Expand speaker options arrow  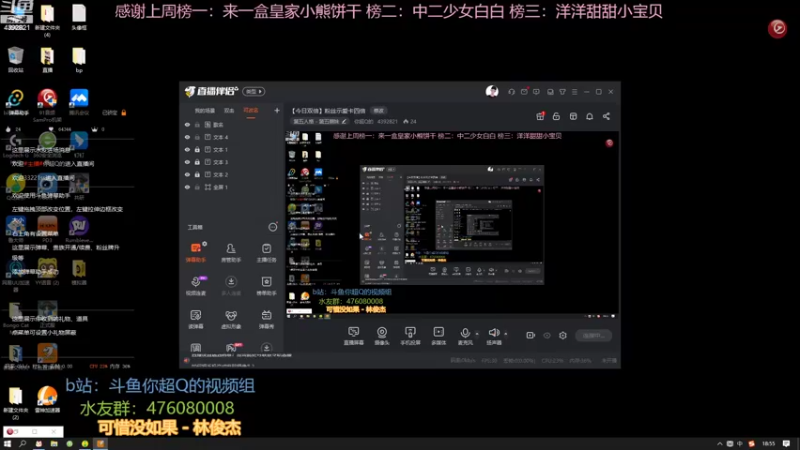(506, 334)
